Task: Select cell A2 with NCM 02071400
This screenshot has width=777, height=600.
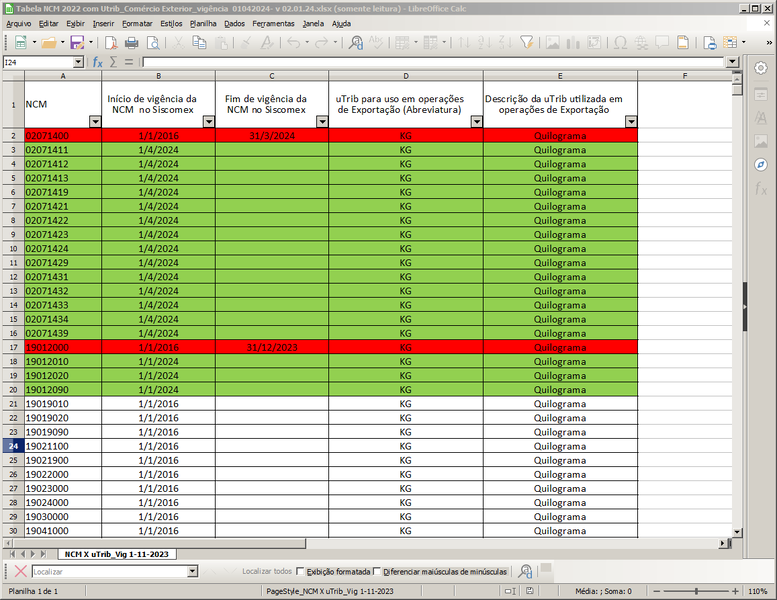Action: [x=63, y=135]
